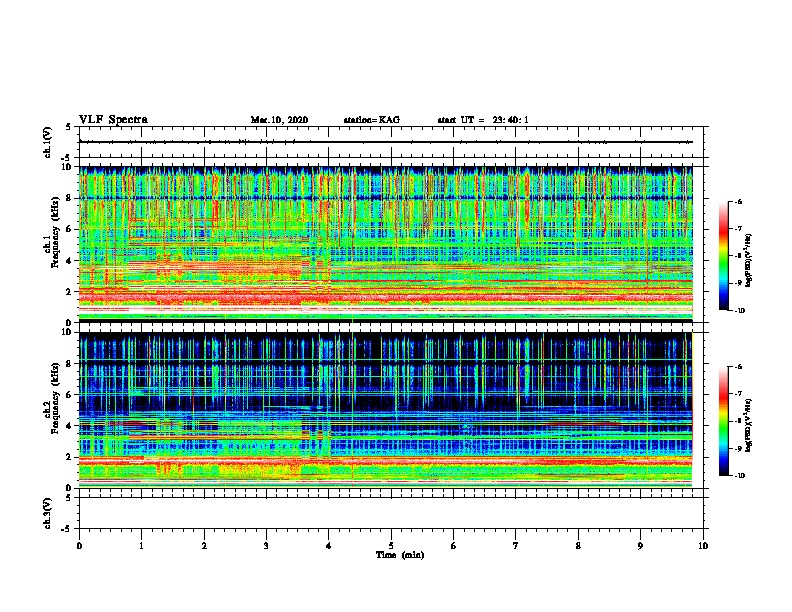
Task: Click the "4" kHz tick on ch.1 axis
Action: pos(70,261)
